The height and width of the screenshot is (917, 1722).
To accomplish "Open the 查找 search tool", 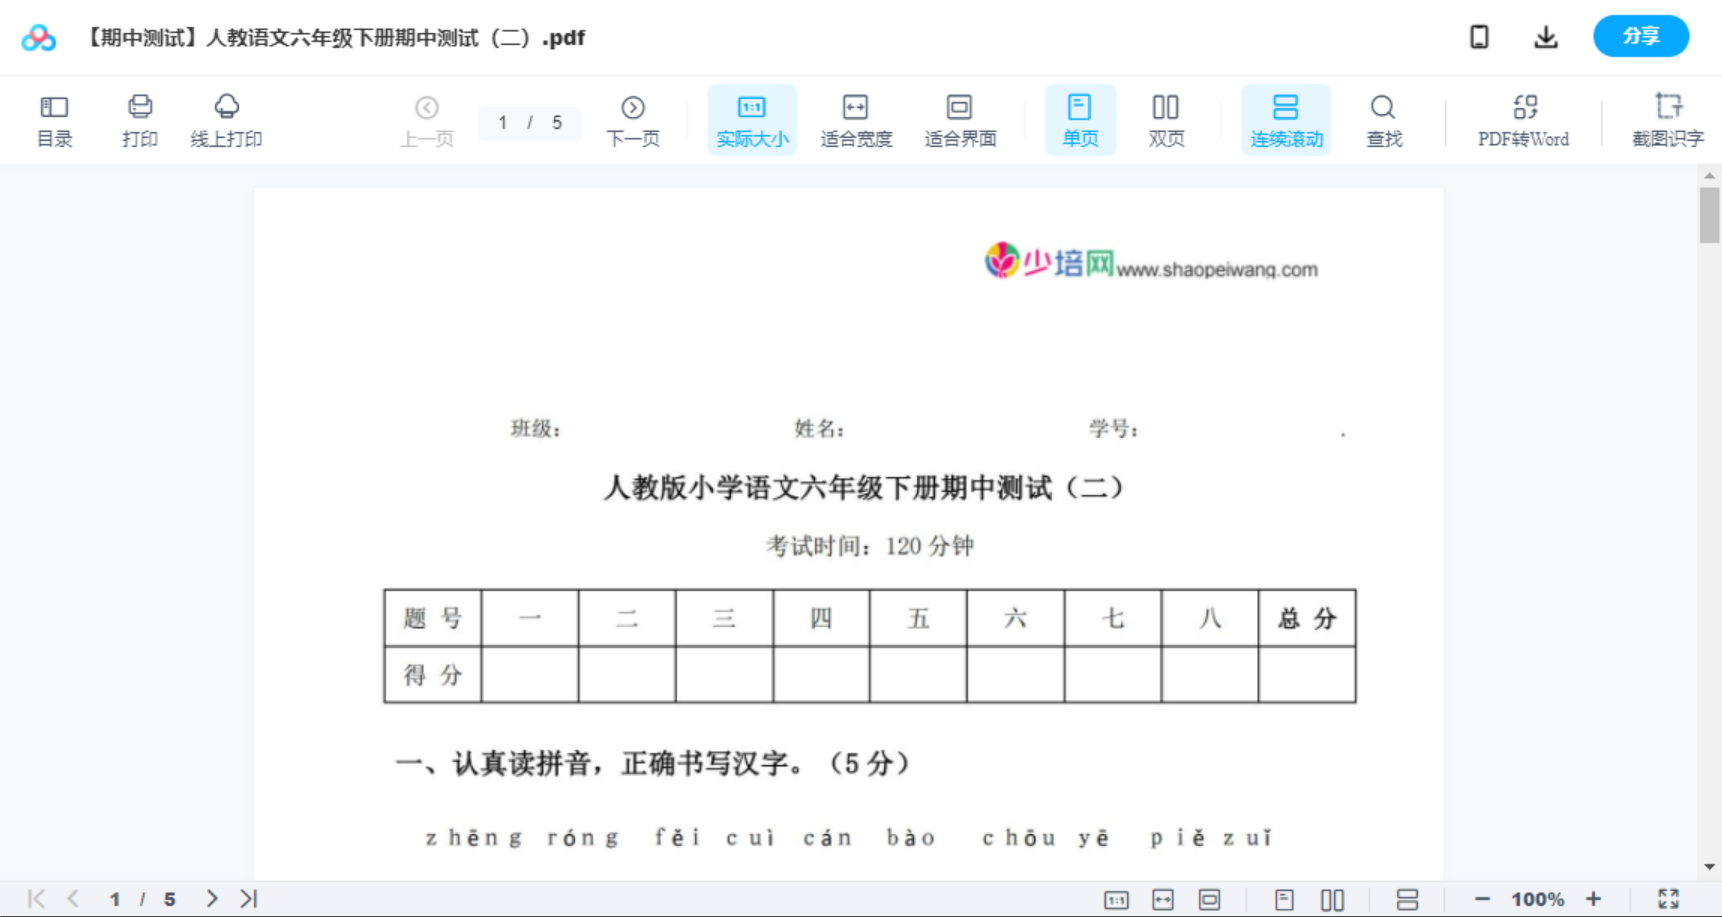I will point(1383,119).
